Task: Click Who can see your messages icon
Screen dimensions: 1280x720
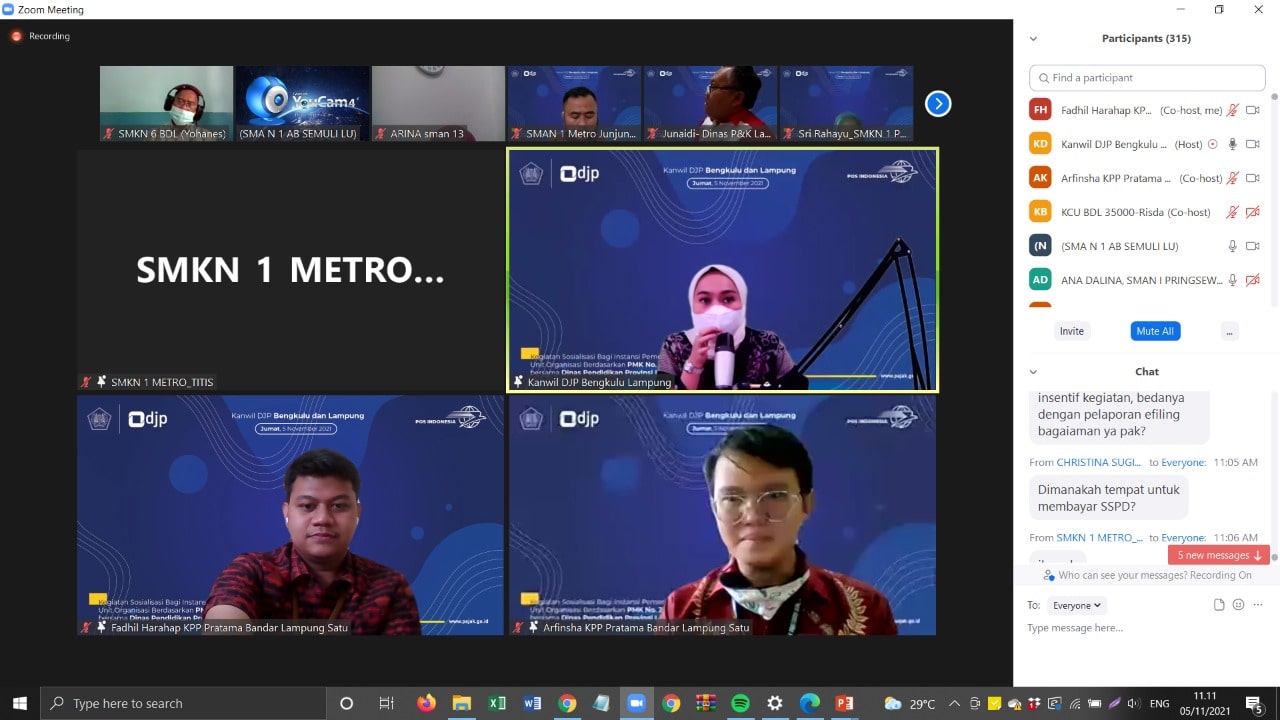Action: click(1049, 576)
